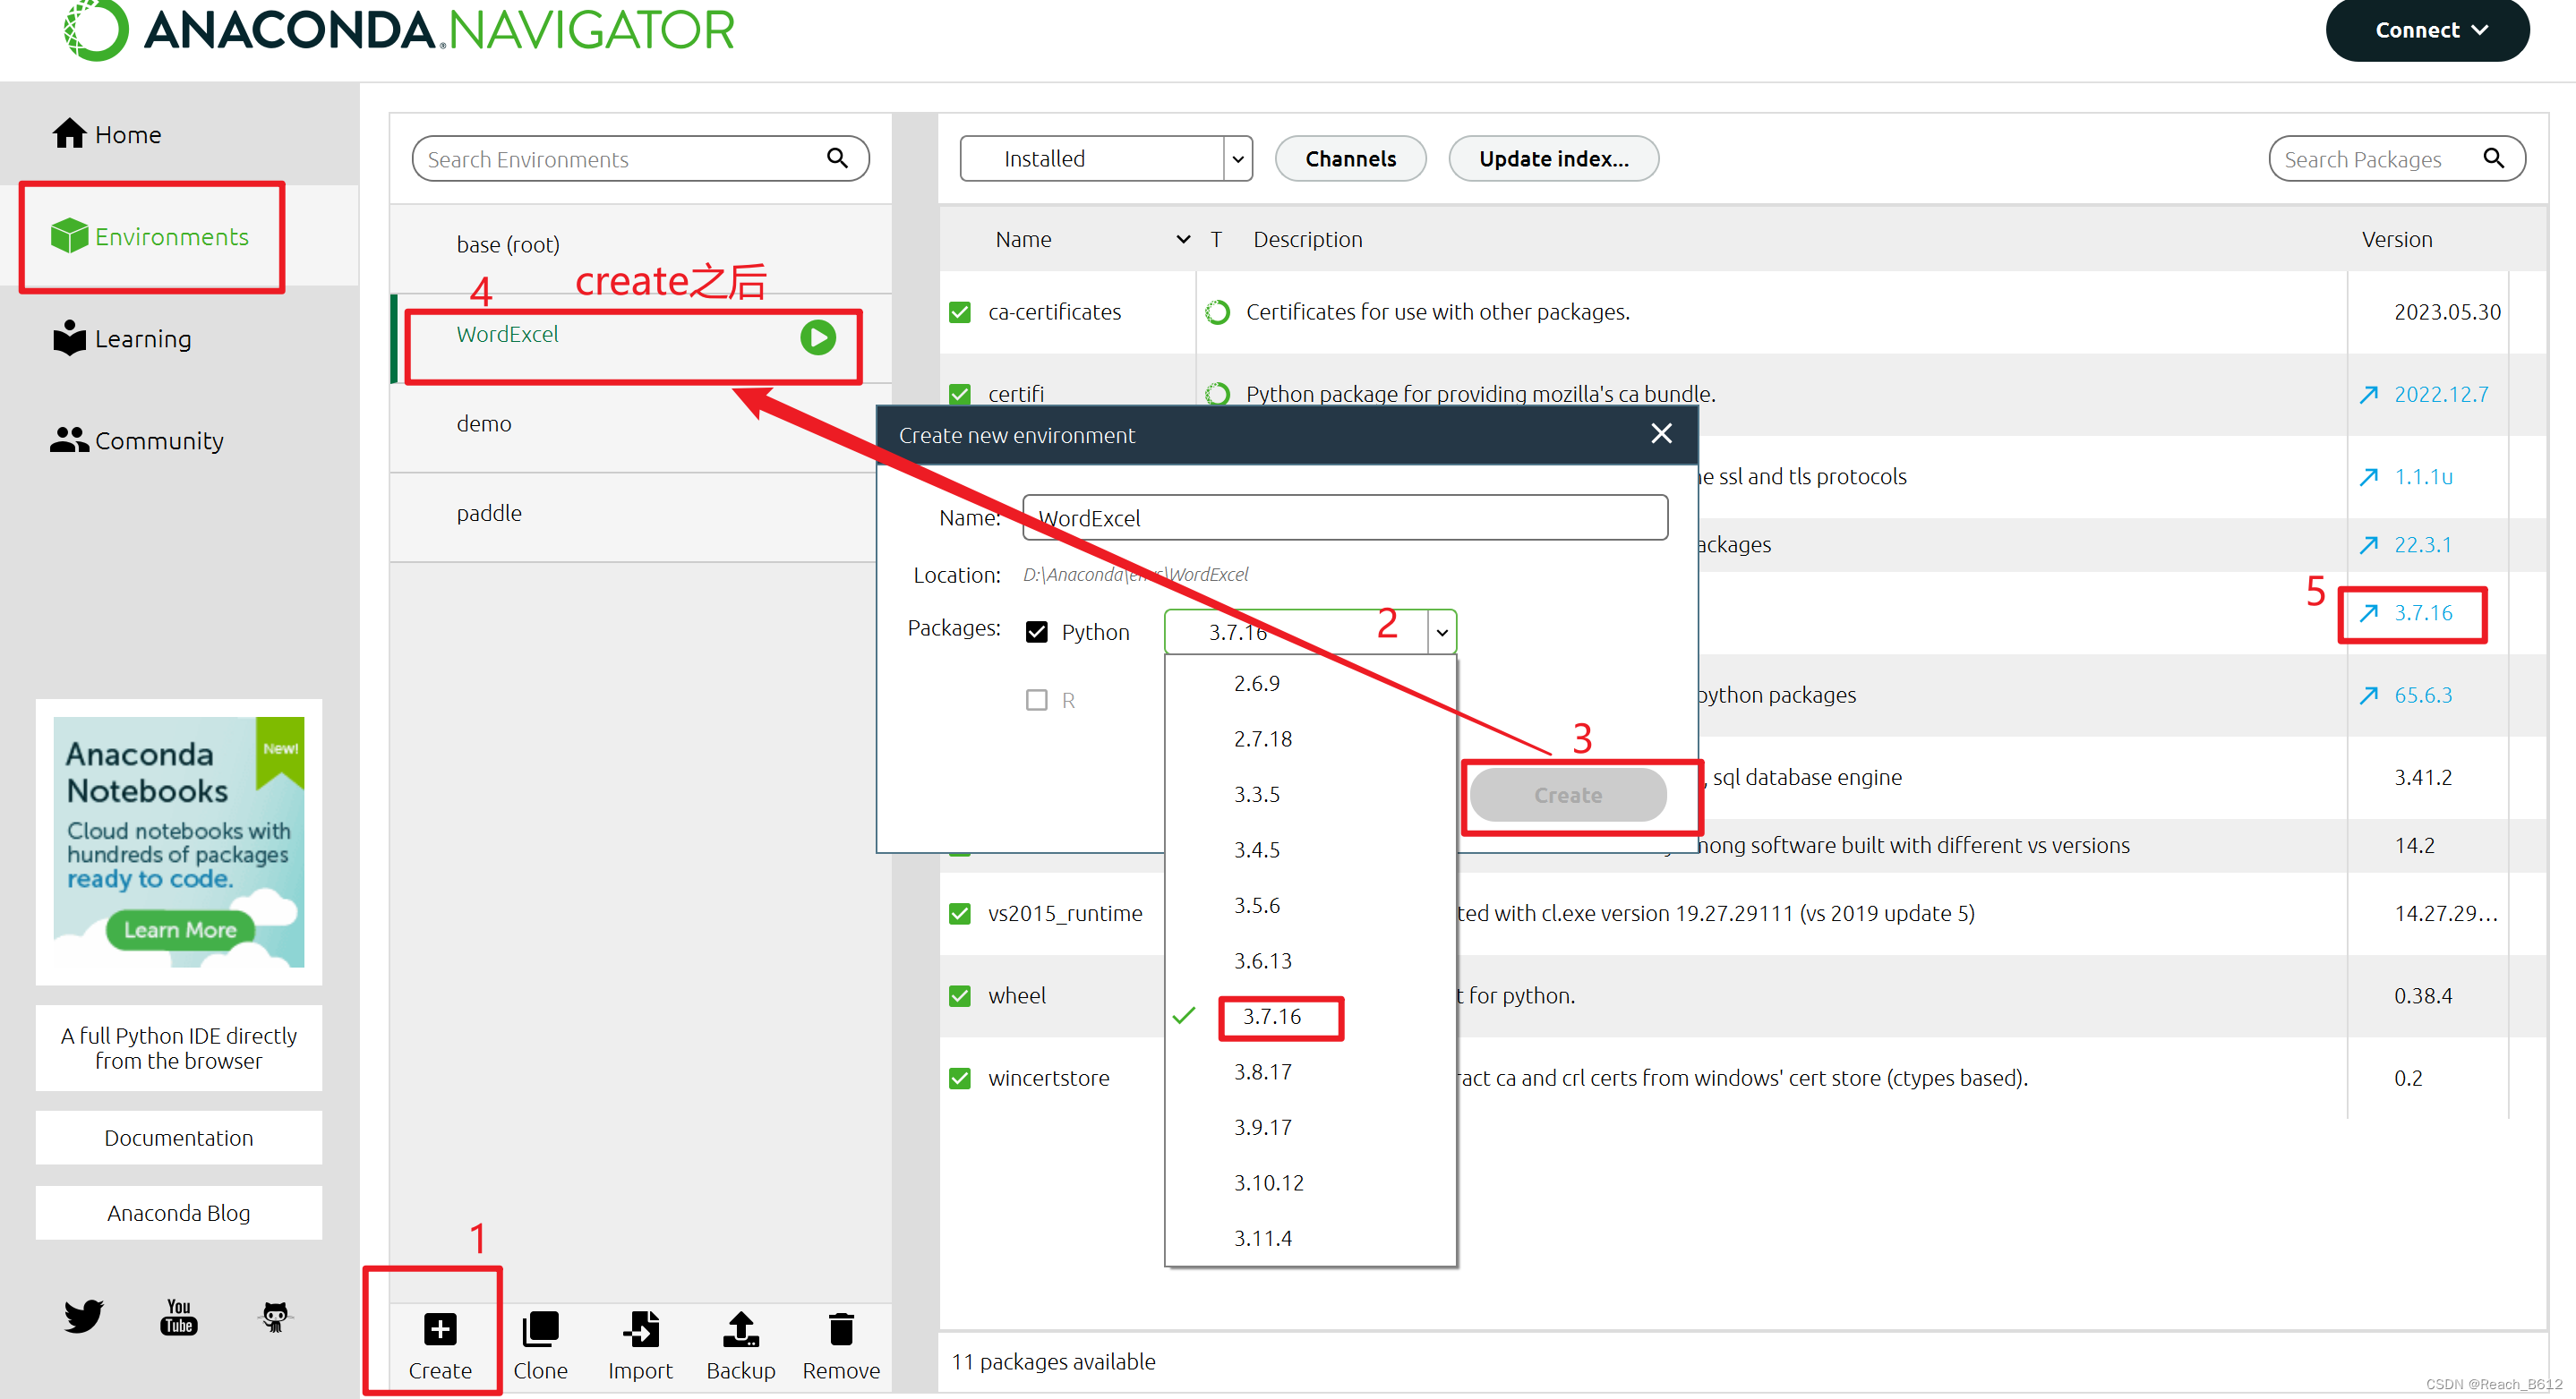2576x1399 pixels.
Task: Click the Create environment plus icon
Action: tap(440, 1329)
